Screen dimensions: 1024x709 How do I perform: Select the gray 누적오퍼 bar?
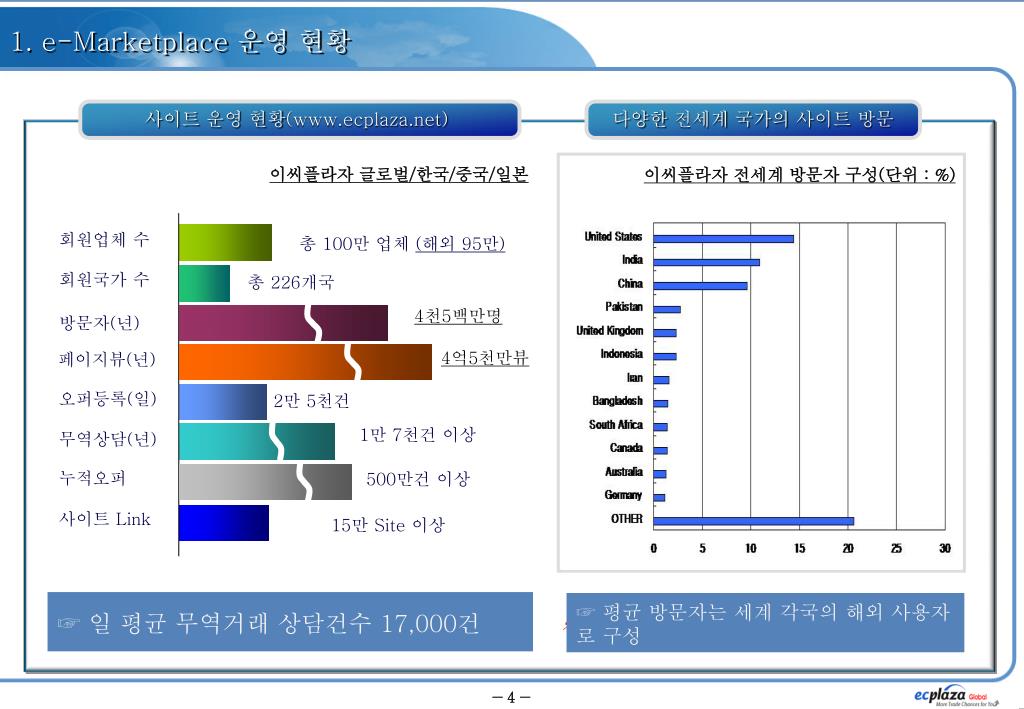click(x=265, y=481)
